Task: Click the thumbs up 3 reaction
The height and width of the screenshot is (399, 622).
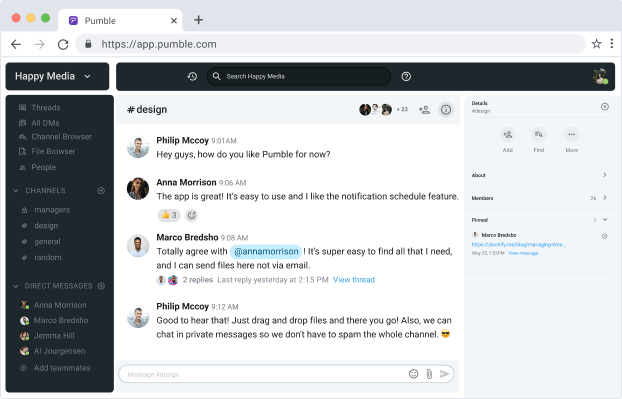Action: pos(169,215)
